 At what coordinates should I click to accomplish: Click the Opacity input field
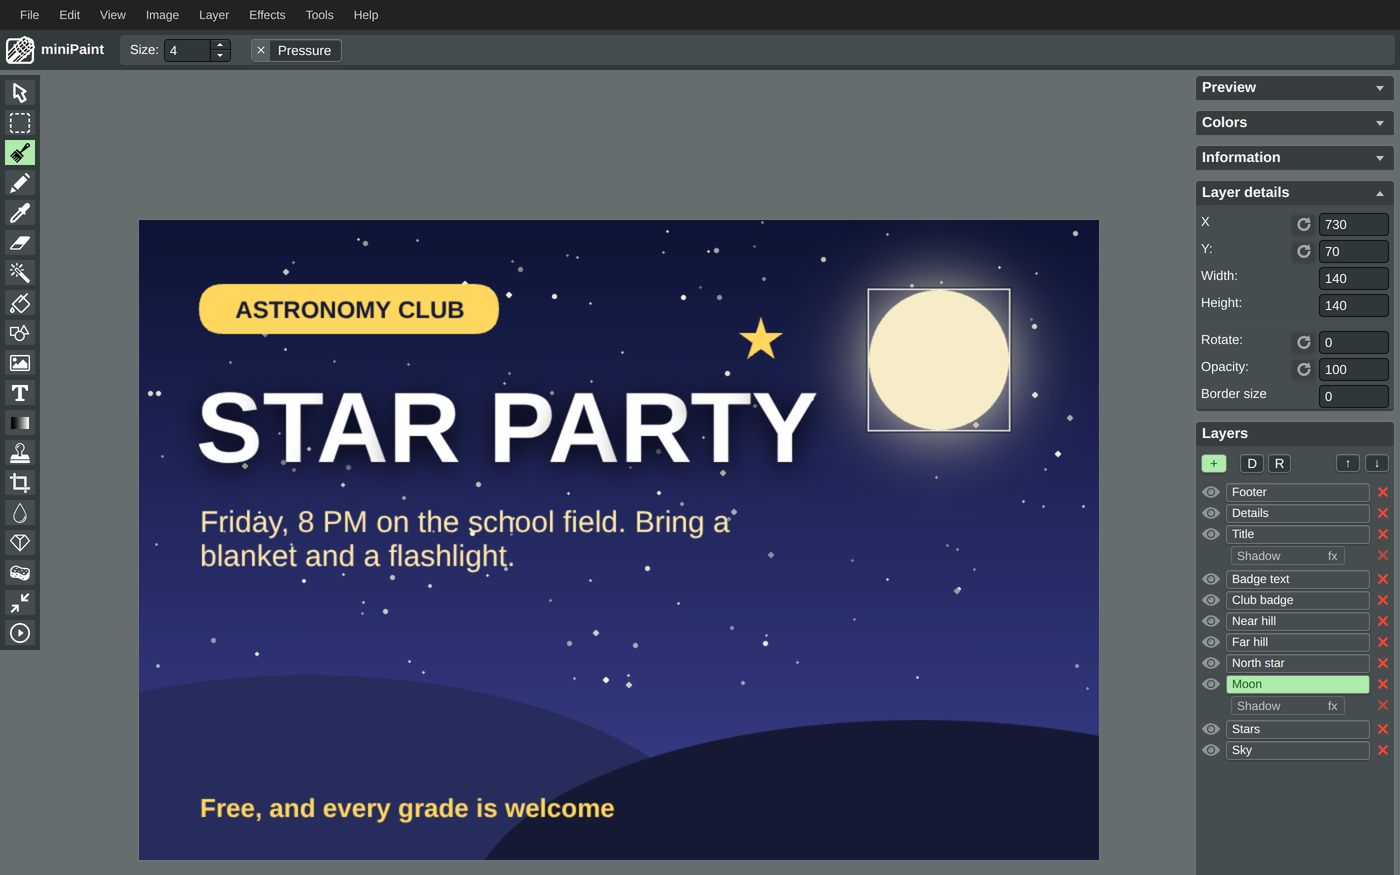1353,369
